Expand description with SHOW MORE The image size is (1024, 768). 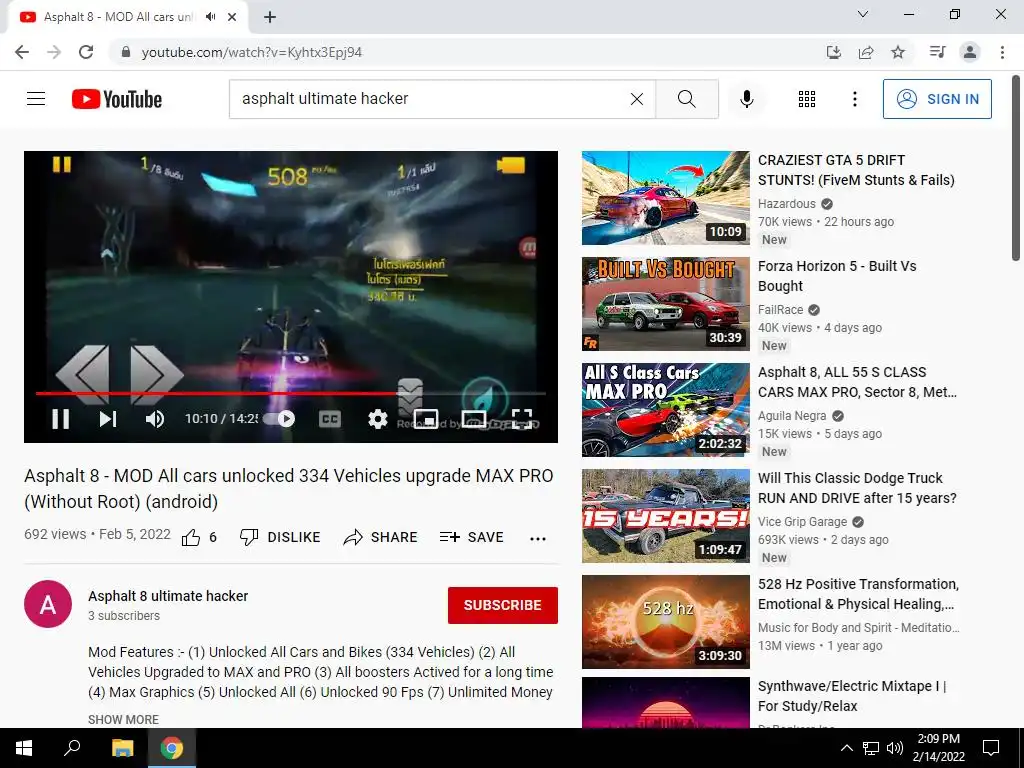123,720
